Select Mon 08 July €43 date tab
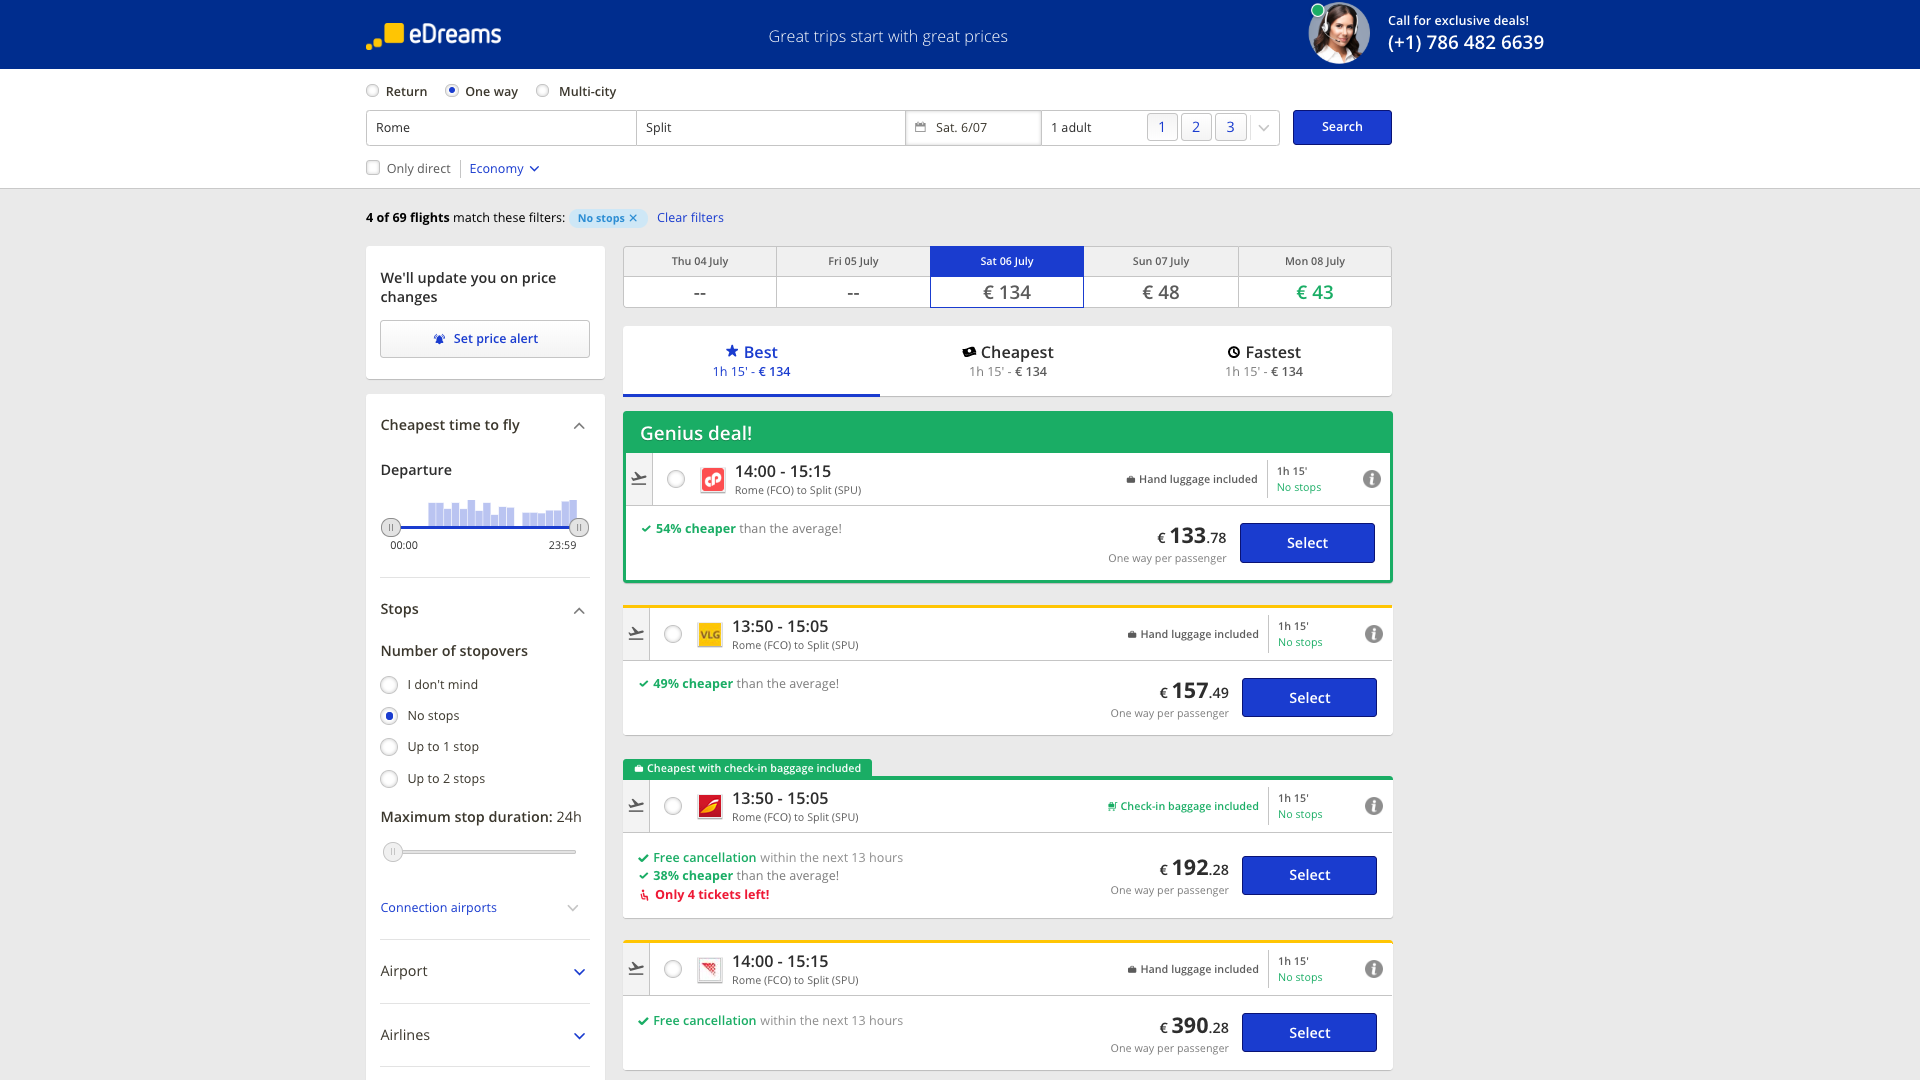The height and width of the screenshot is (1080, 1920). [1315, 277]
